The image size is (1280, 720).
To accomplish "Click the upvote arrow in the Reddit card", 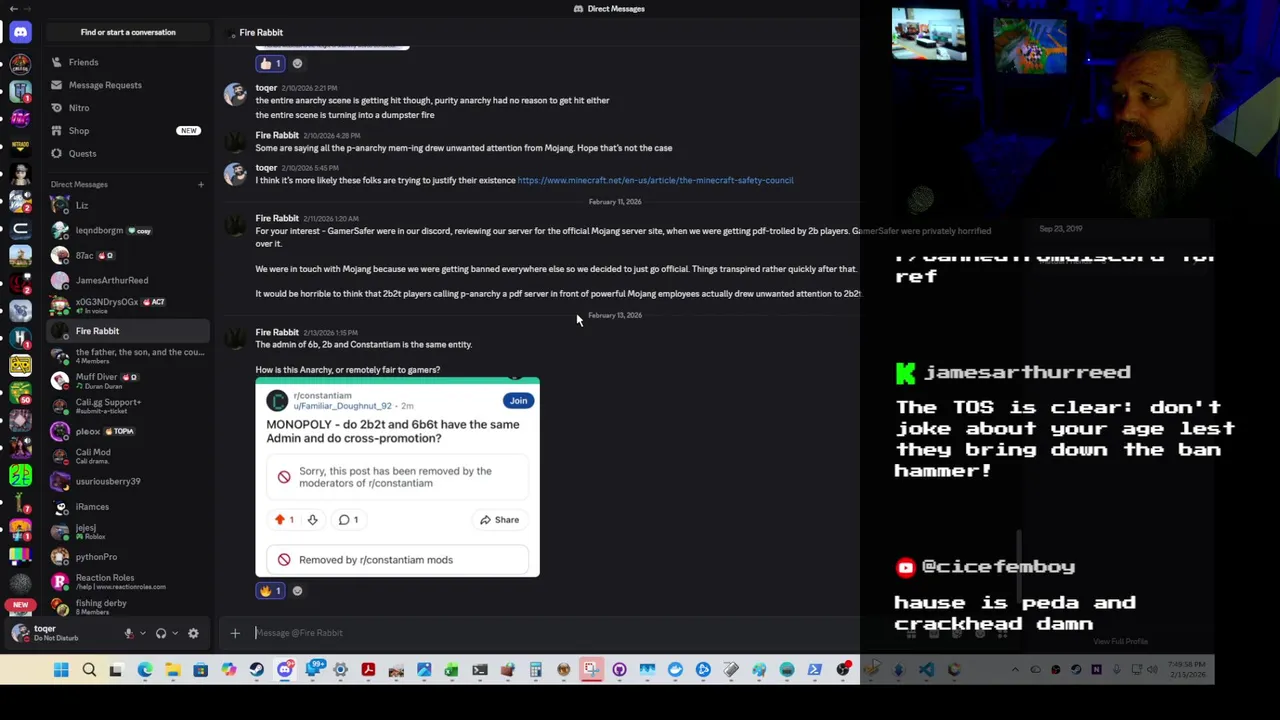I will (280, 520).
